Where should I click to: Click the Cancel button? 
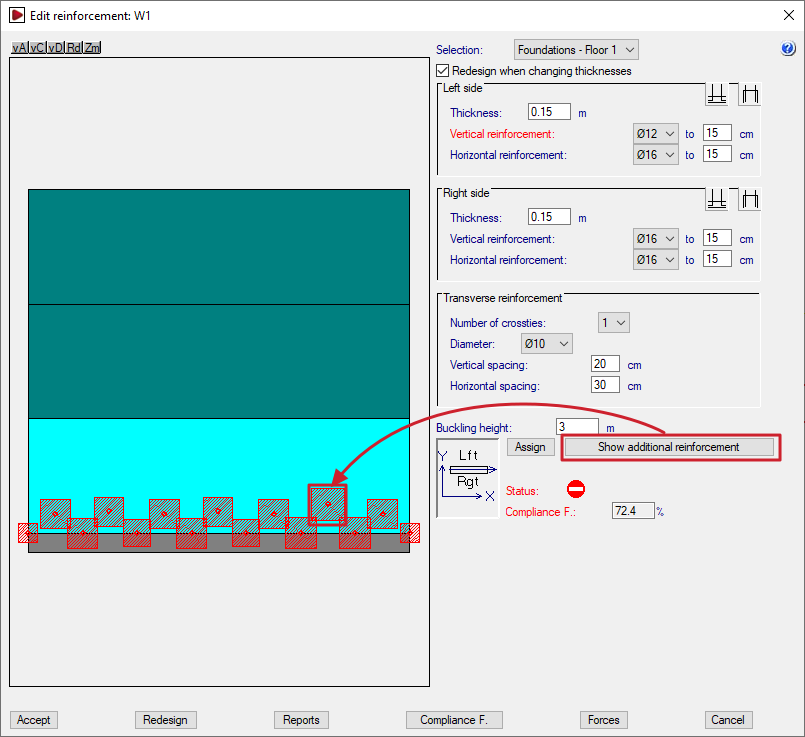728,720
